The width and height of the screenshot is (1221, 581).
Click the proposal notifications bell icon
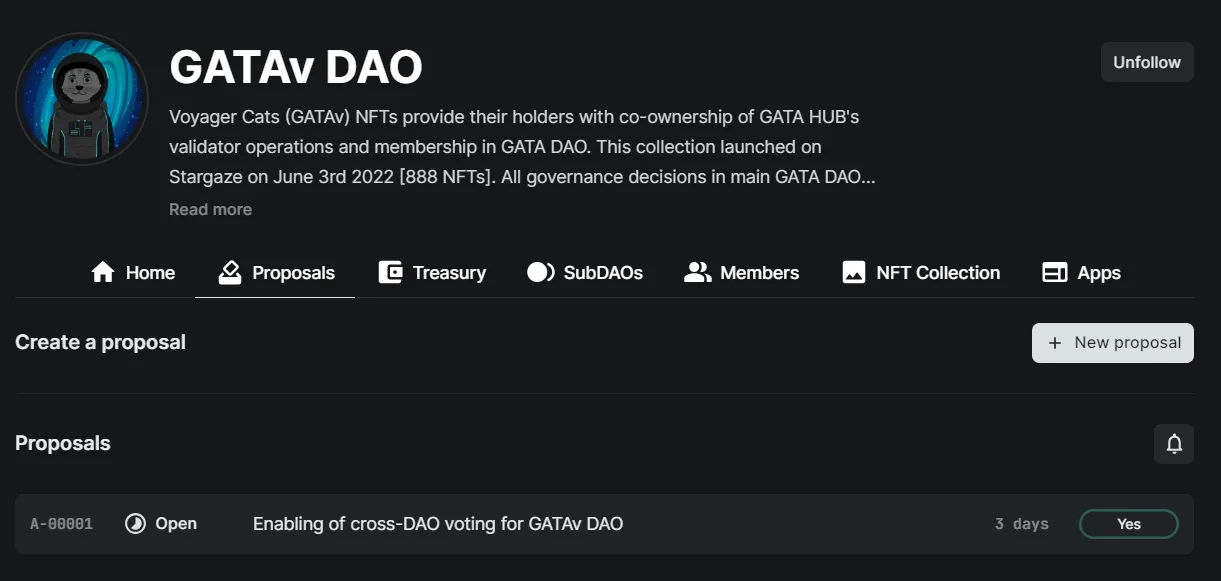point(1174,444)
